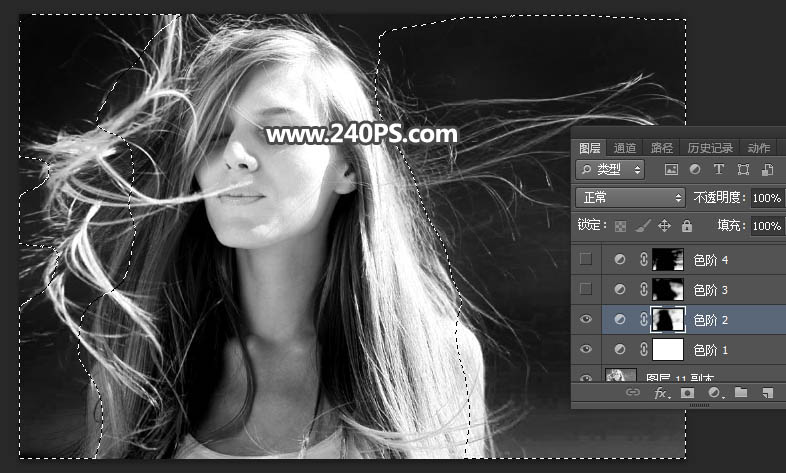The image size is (786, 473).
Task: Click the panel resize grip below layers
Action: (699, 404)
